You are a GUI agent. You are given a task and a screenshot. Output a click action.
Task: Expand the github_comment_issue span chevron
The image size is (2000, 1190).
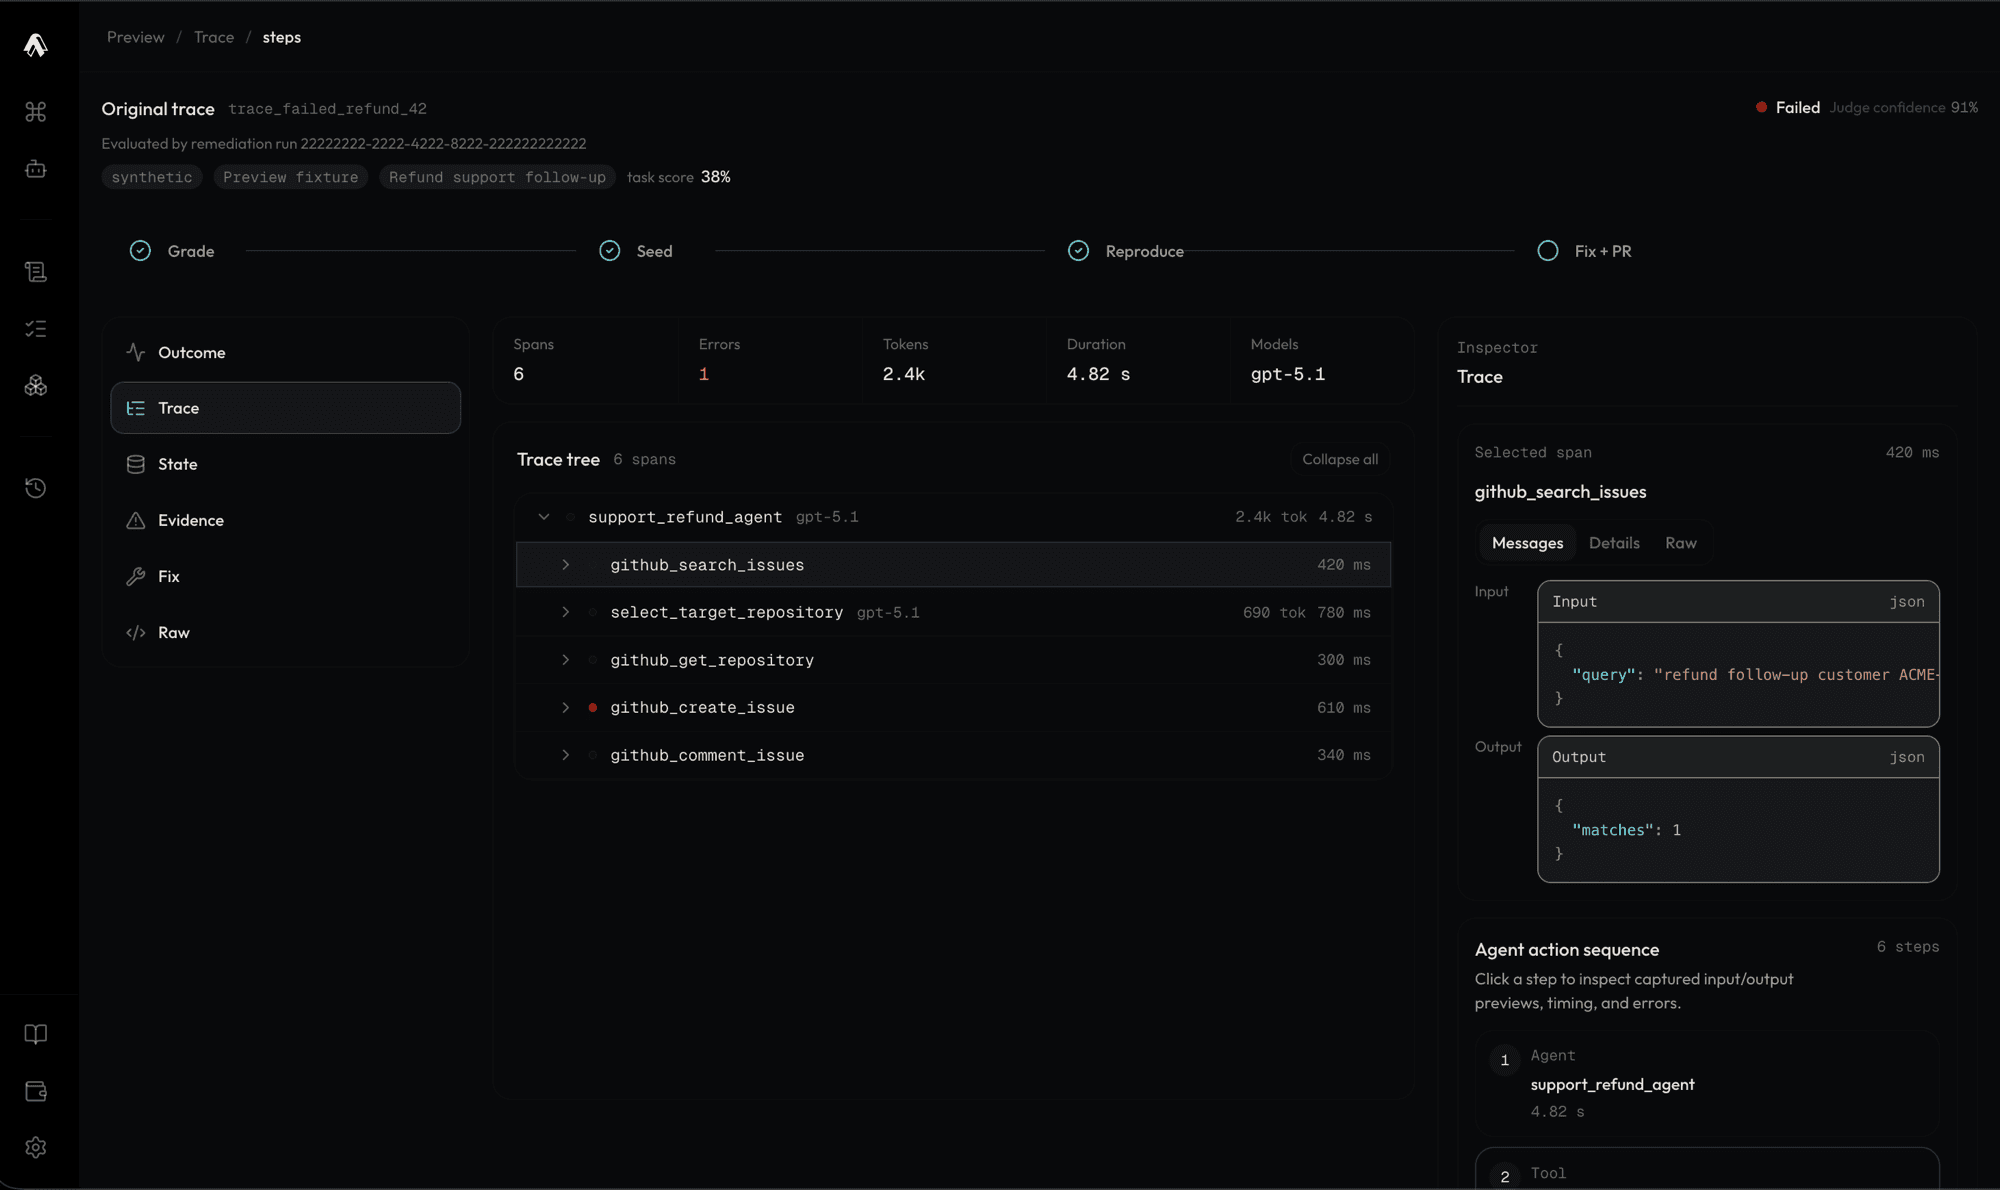point(566,755)
